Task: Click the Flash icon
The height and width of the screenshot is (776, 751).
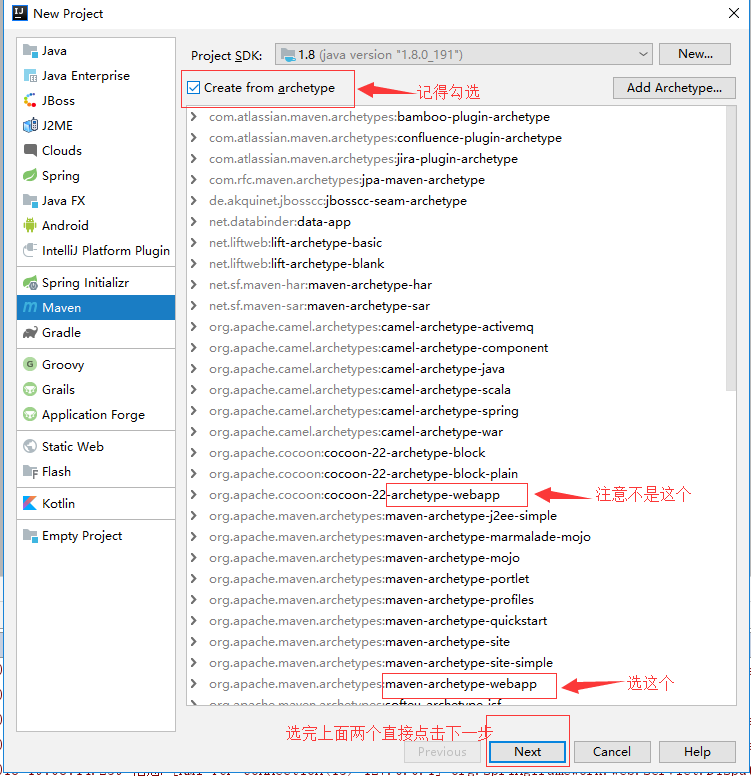Action: click(30, 472)
